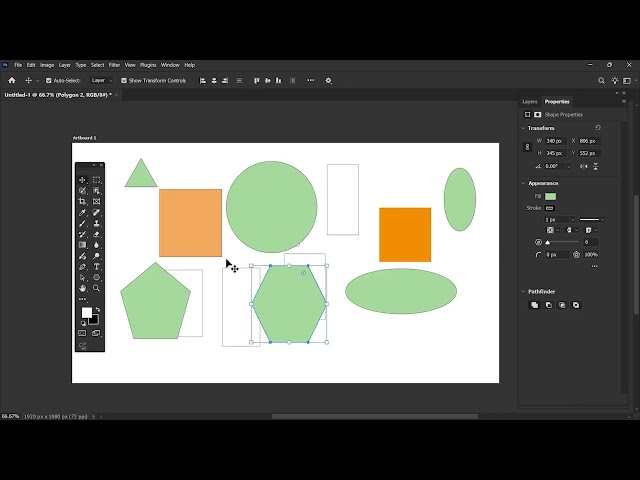Open the stroke line join dropdown
640x480 pixels.
click(x=591, y=230)
